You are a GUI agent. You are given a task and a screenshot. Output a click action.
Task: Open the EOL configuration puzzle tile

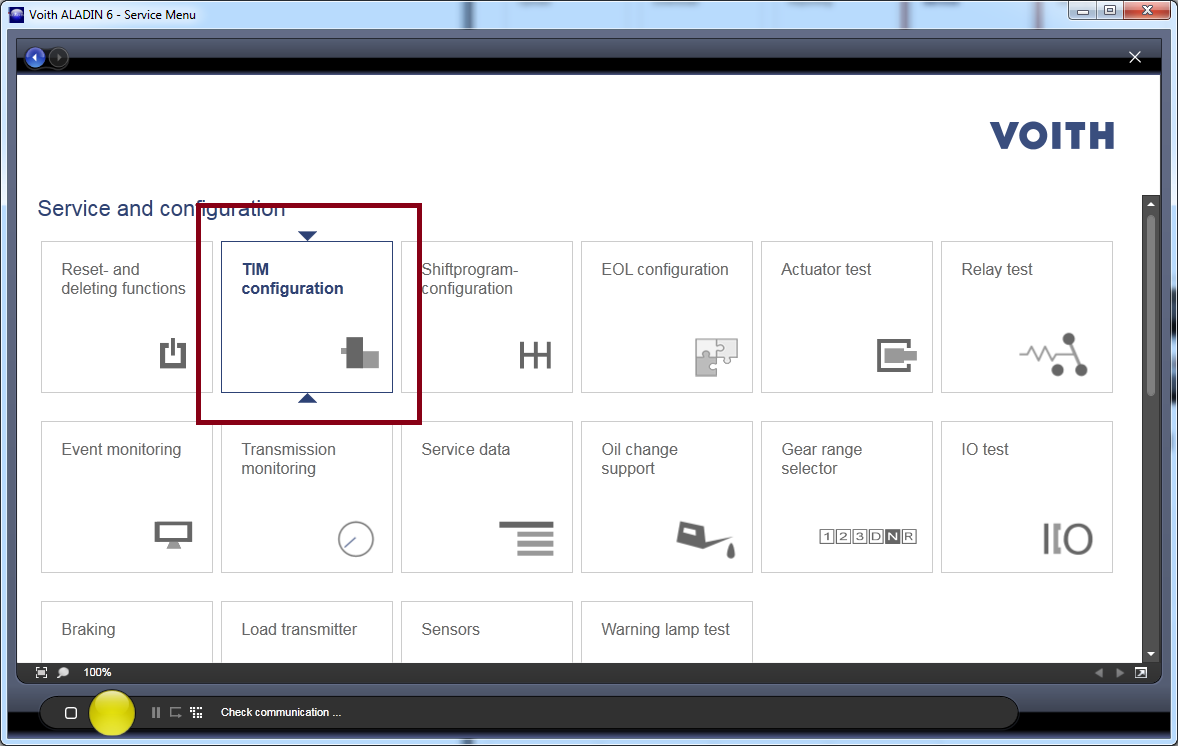[666, 316]
